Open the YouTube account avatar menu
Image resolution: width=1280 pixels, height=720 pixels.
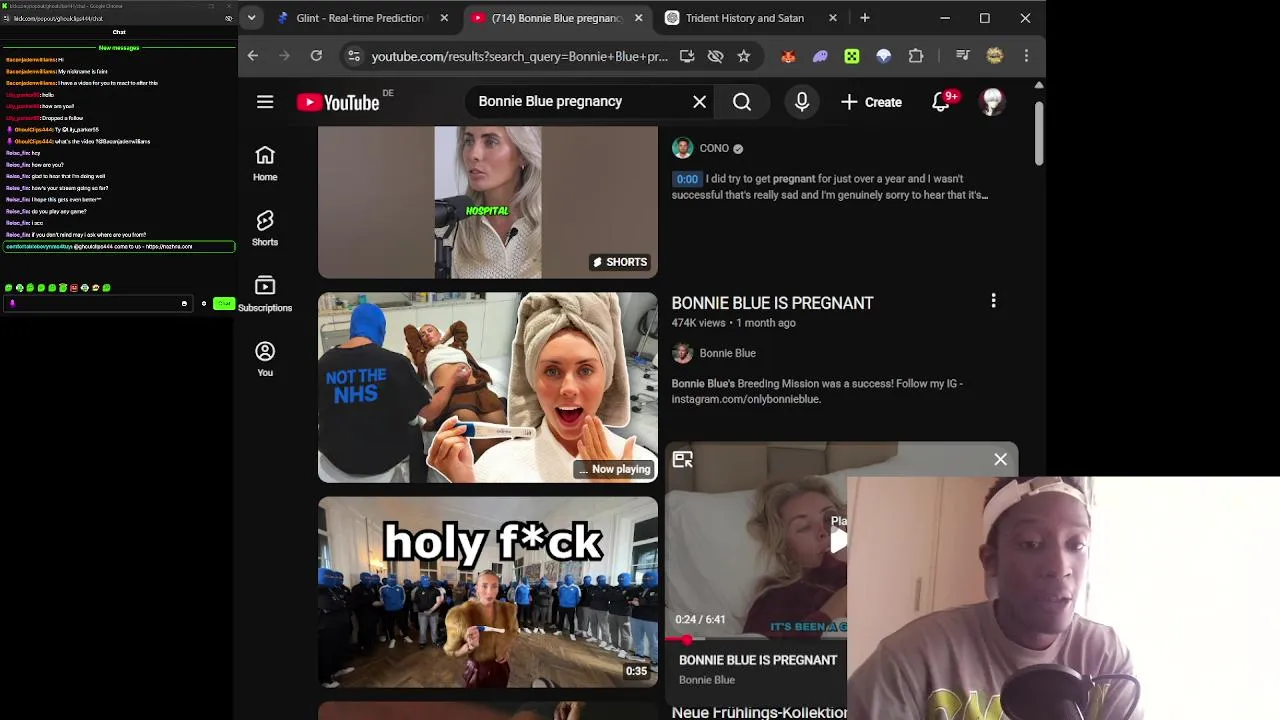click(992, 102)
